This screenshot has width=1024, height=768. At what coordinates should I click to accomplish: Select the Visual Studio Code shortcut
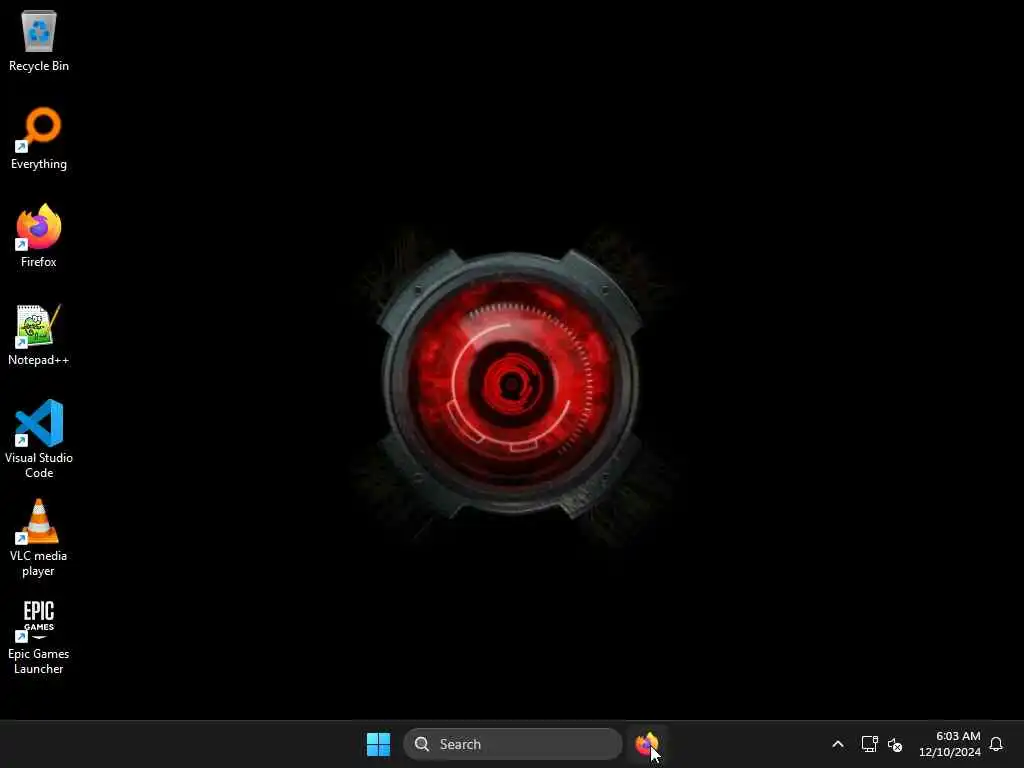39,439
